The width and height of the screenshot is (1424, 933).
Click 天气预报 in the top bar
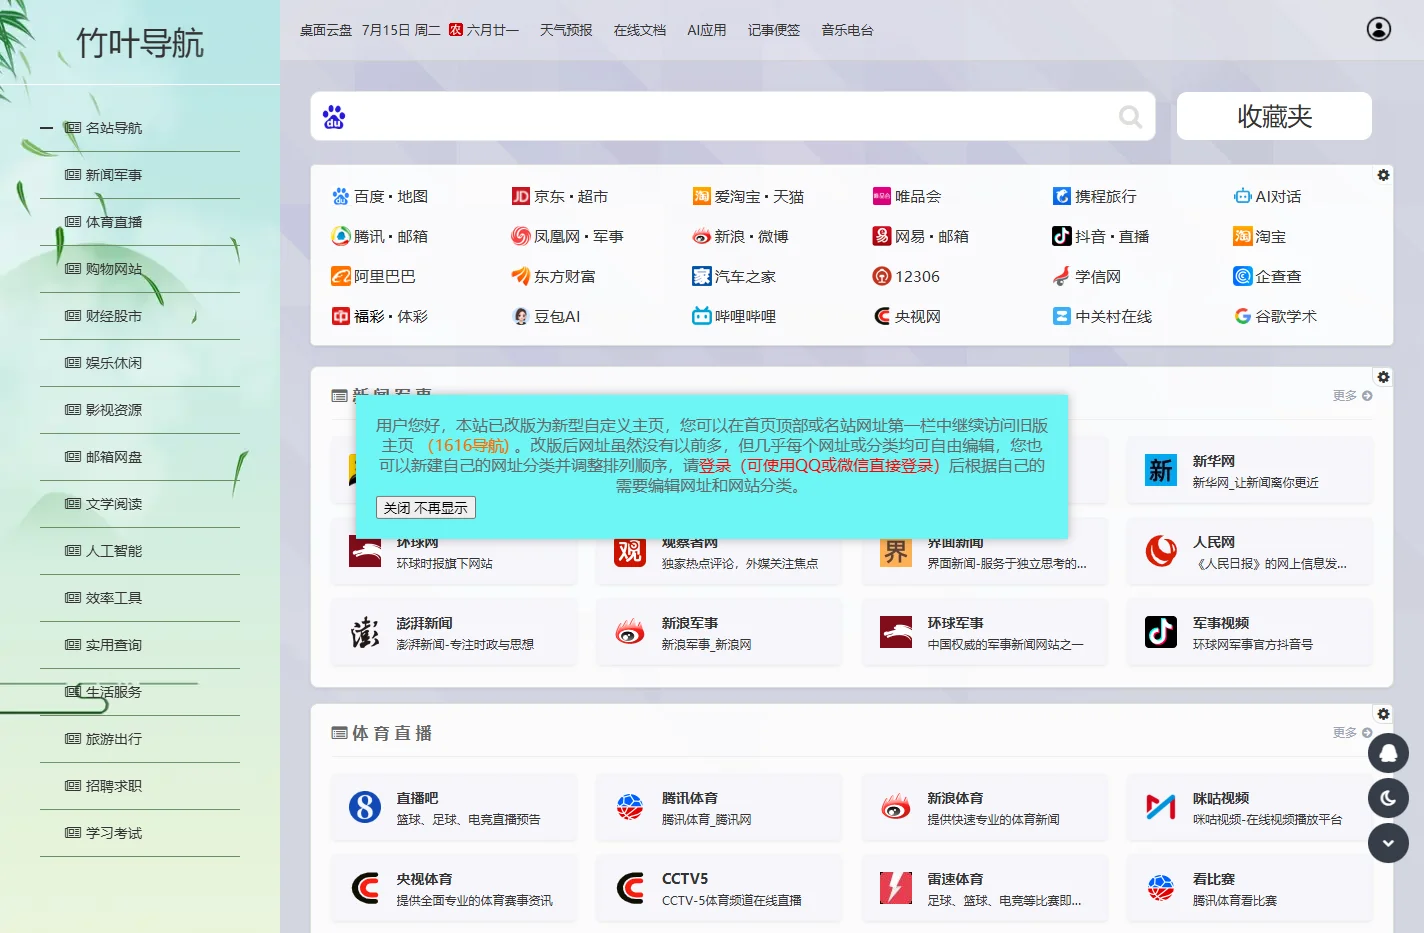point(566,30)
